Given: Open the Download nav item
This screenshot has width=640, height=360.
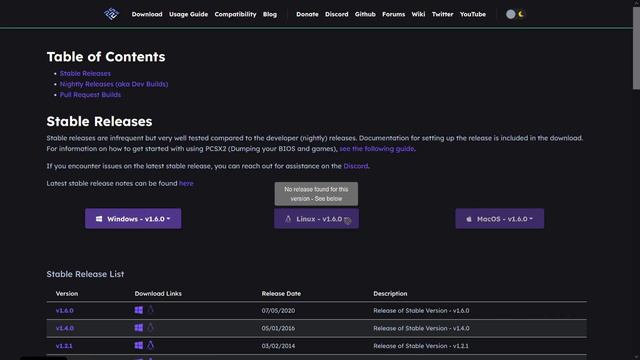Looking at the screenshot, I should coord(147,14).
